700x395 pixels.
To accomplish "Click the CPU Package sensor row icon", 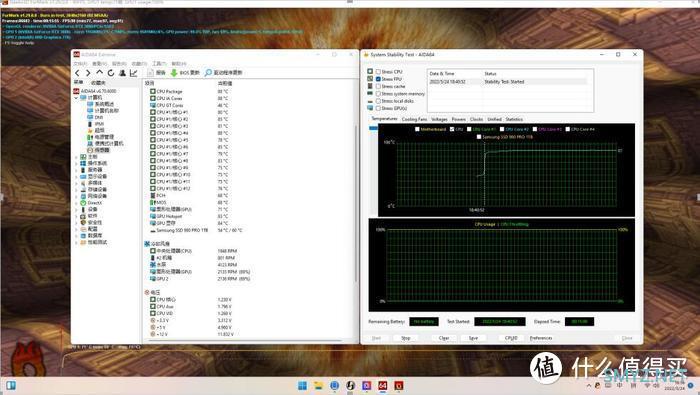I will click(153, 91).
